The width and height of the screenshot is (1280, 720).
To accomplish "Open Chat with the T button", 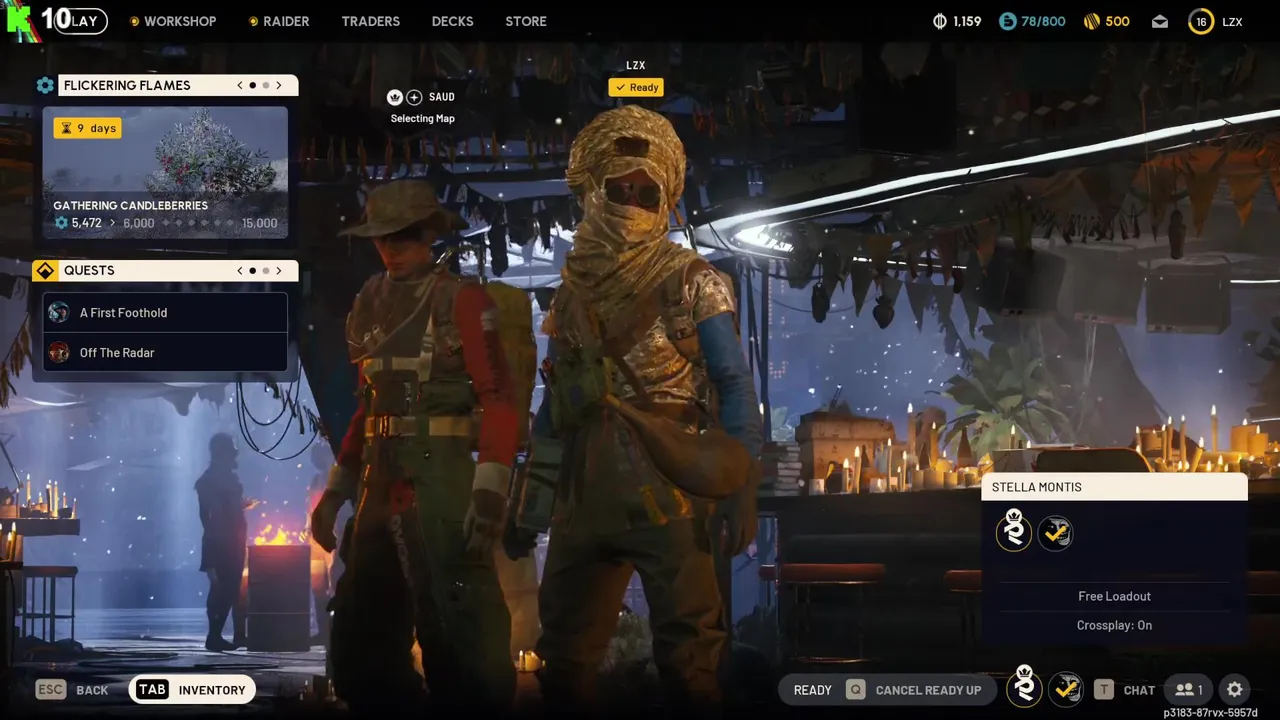I will tap(1125, 690).
